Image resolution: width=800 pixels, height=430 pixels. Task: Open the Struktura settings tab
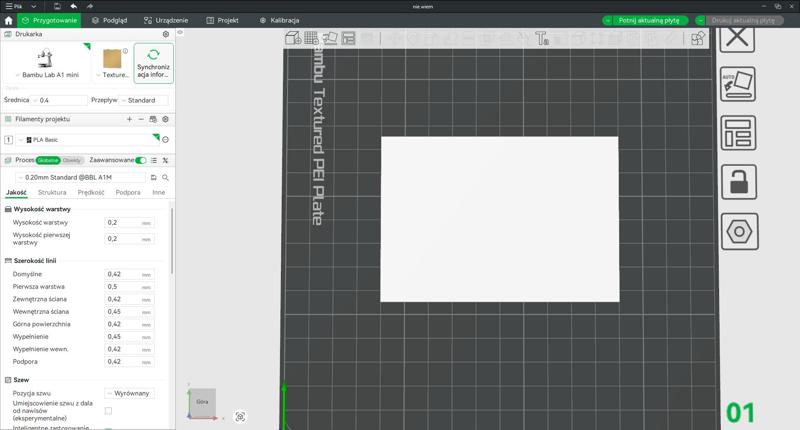point(52,192)
